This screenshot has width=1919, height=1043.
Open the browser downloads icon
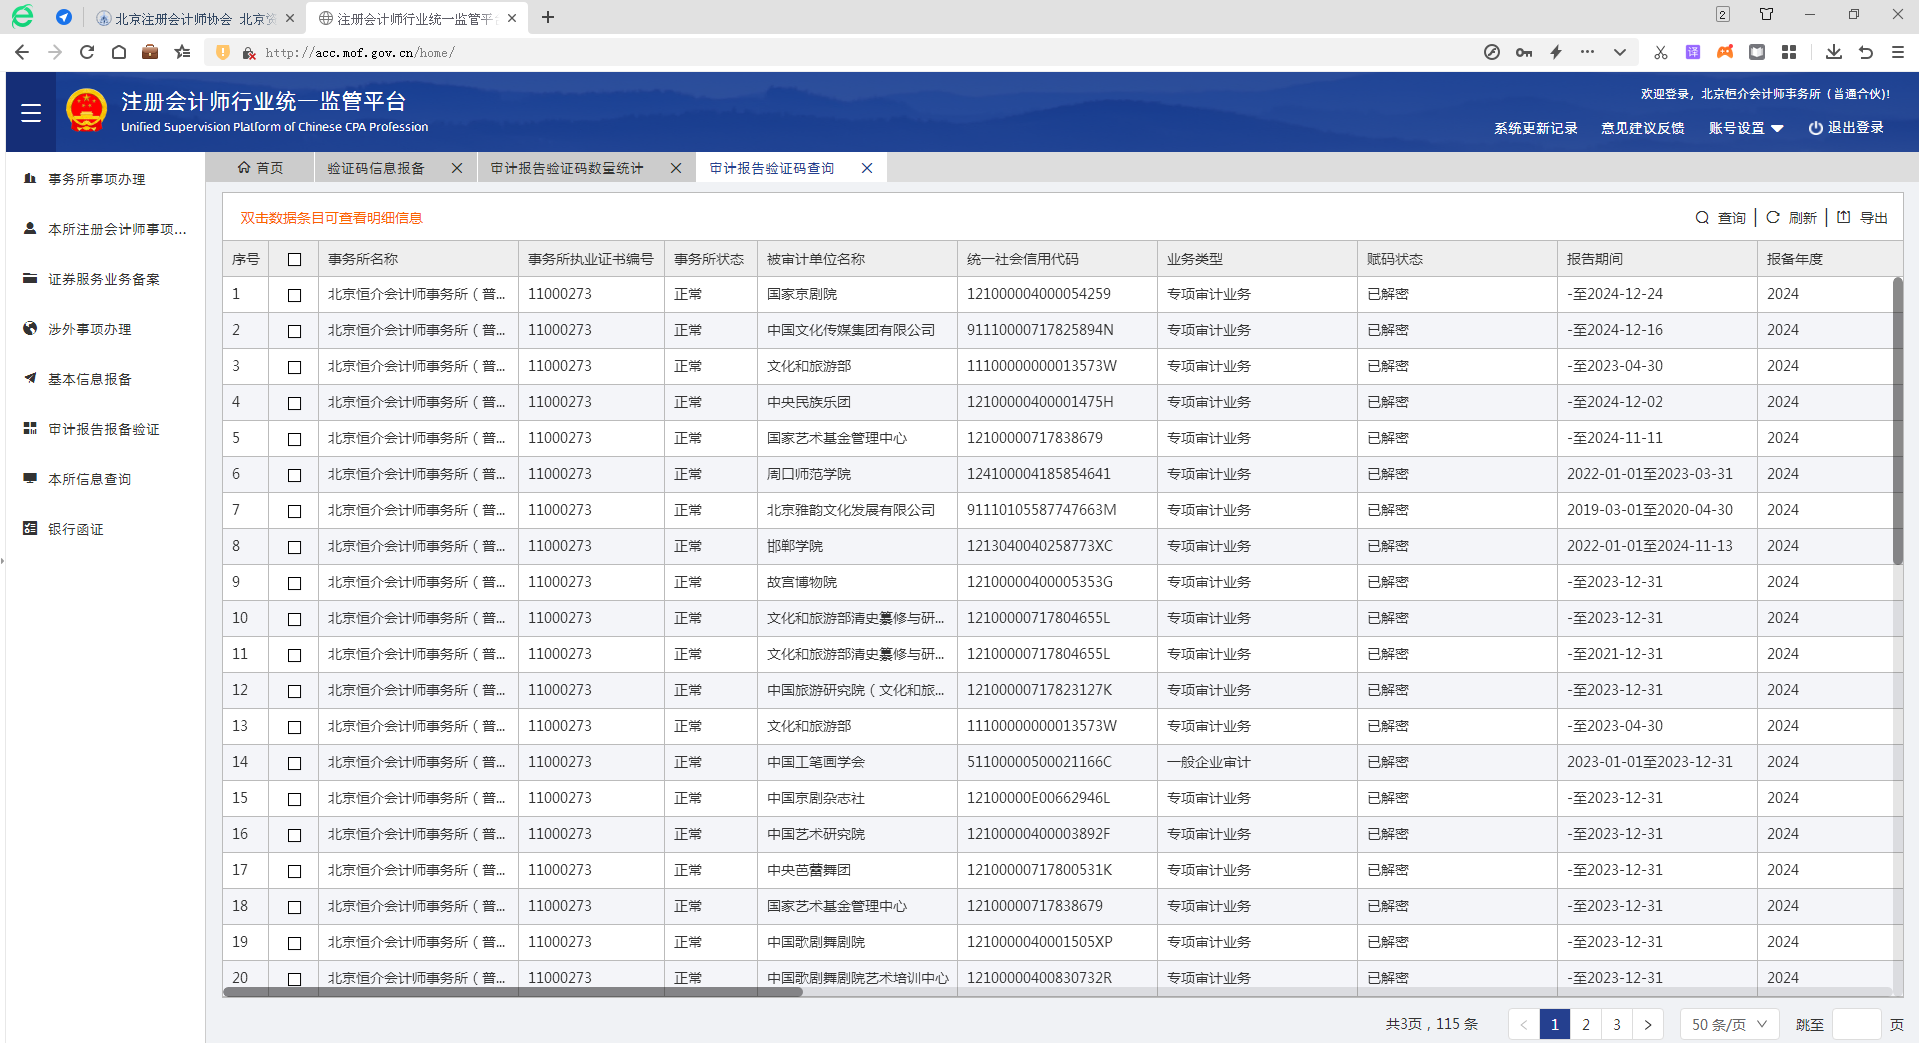coord(1833,52)
